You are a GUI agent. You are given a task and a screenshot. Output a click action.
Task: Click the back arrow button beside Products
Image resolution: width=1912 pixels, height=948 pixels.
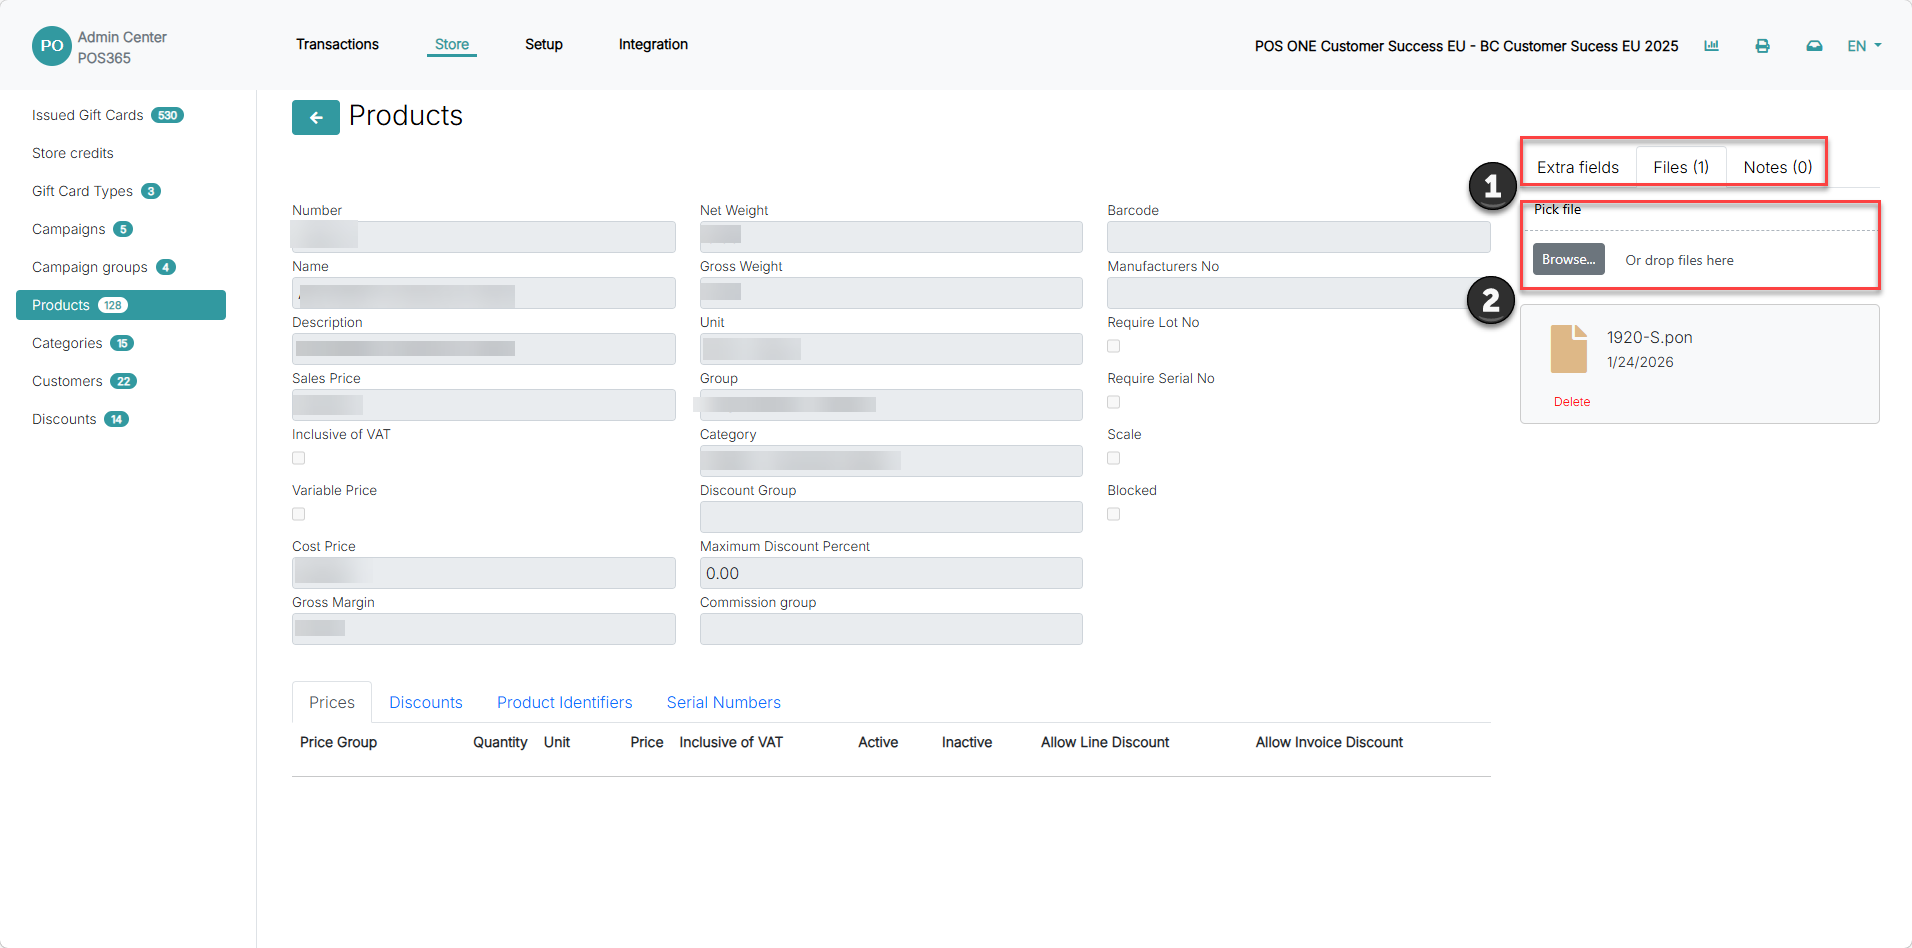coord(315,117)
